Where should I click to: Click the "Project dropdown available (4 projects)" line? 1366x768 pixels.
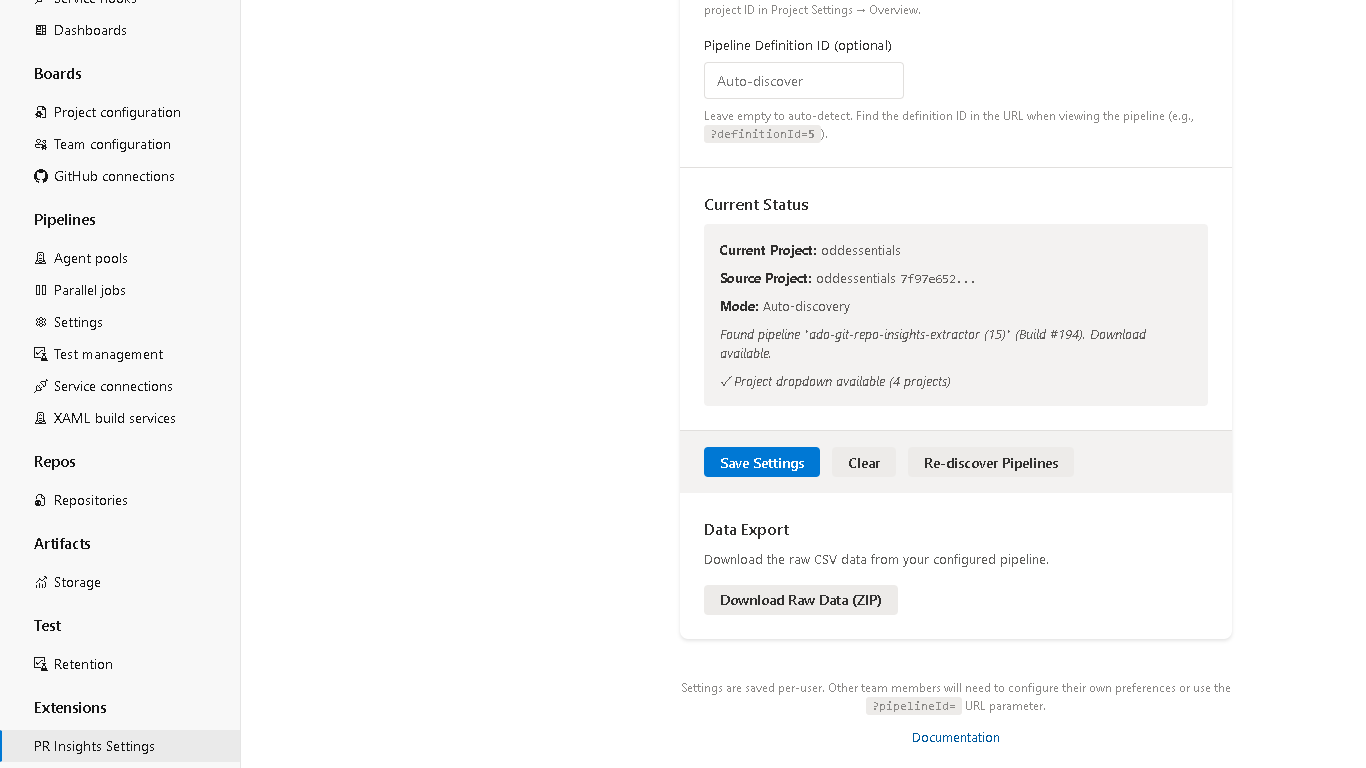835,381
